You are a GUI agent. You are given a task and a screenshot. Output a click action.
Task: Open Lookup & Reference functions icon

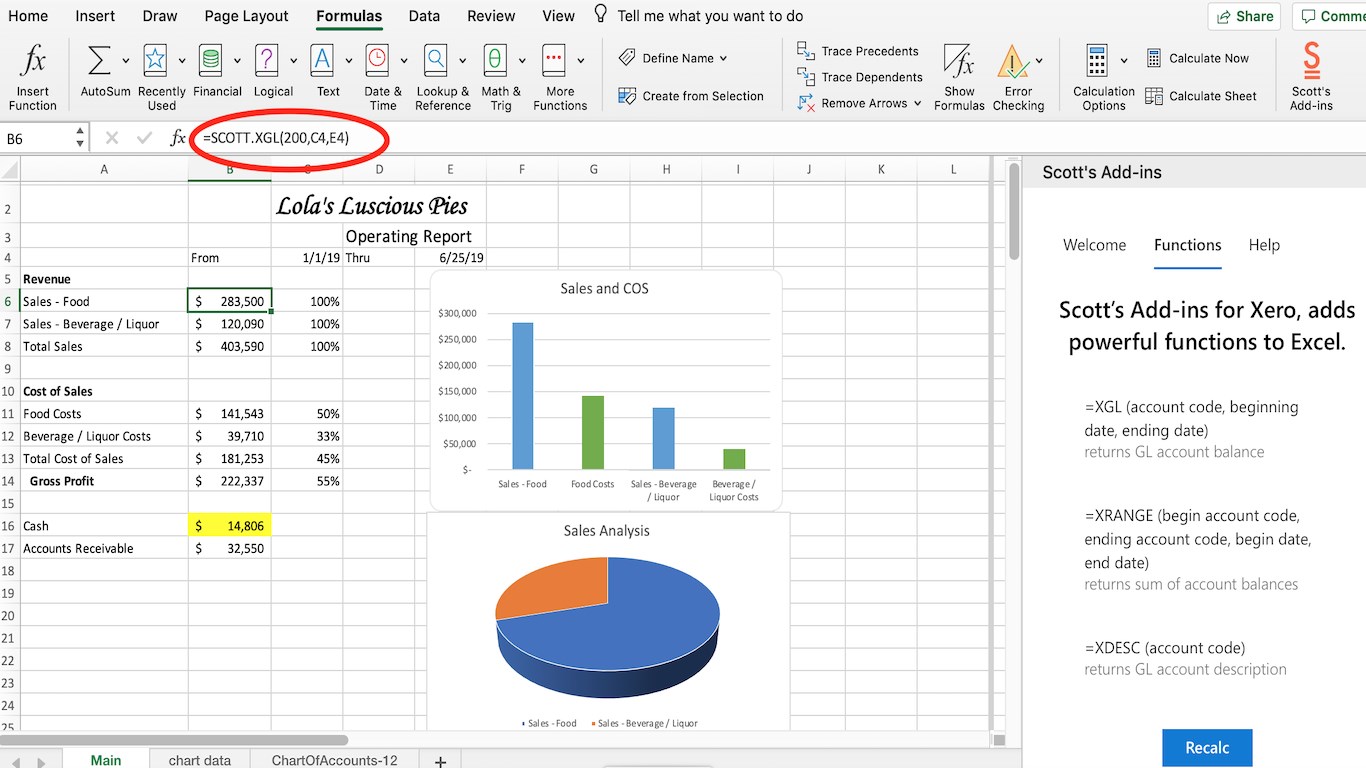[x=436, y=61]
